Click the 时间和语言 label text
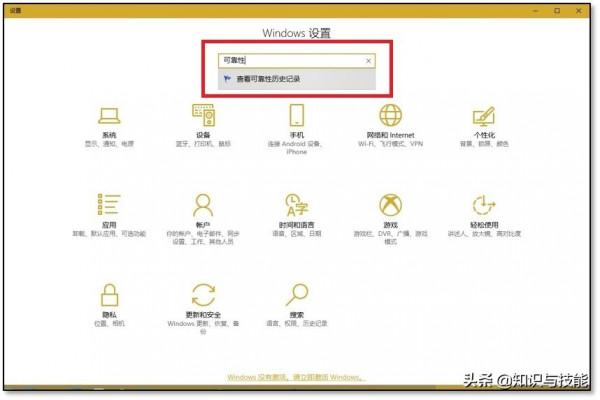Viewport: 600px width, 400px height. tap(297, 225)
